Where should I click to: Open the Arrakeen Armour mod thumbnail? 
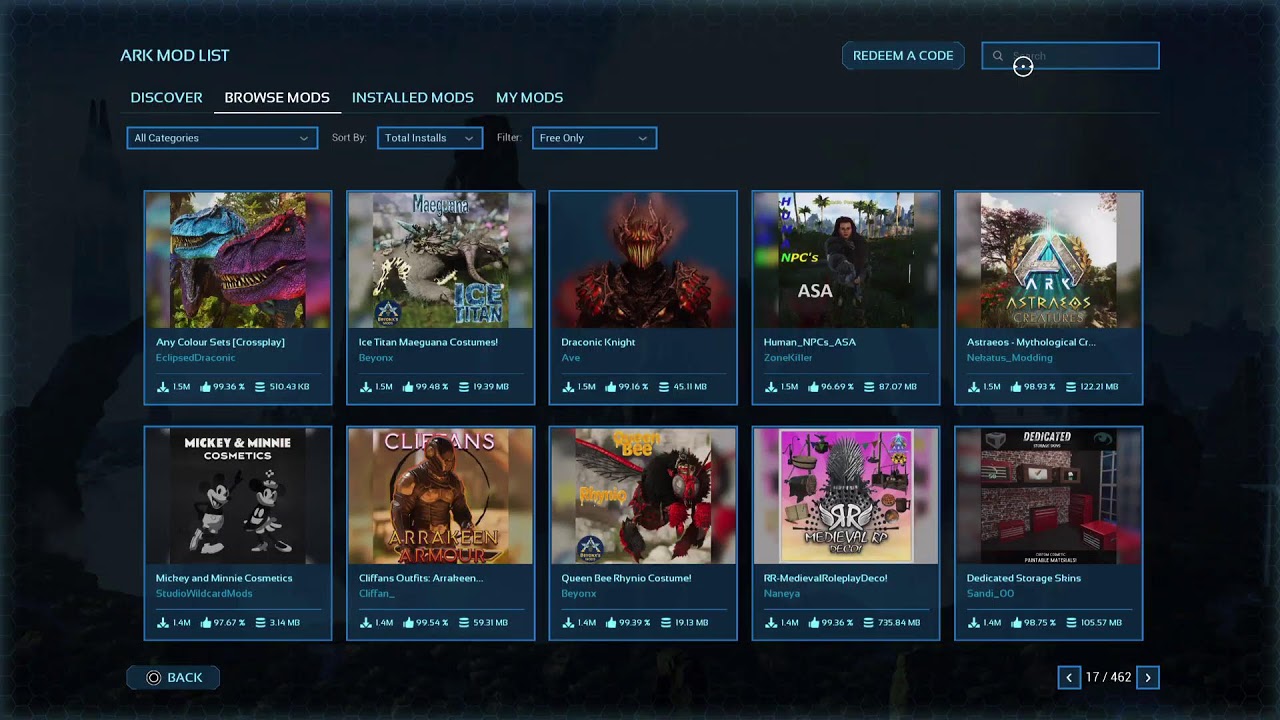click(x=441, y=496)
